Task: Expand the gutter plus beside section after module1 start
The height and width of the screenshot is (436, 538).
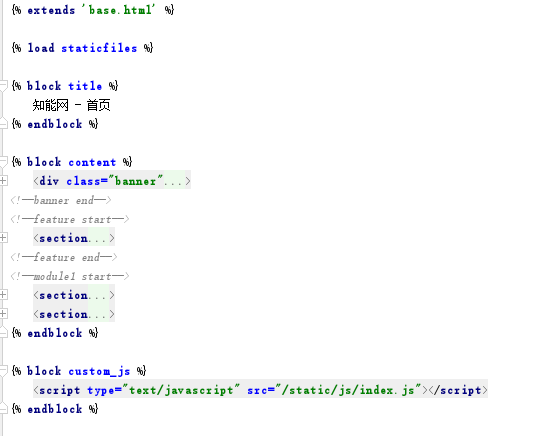Action: pos(3,294)
